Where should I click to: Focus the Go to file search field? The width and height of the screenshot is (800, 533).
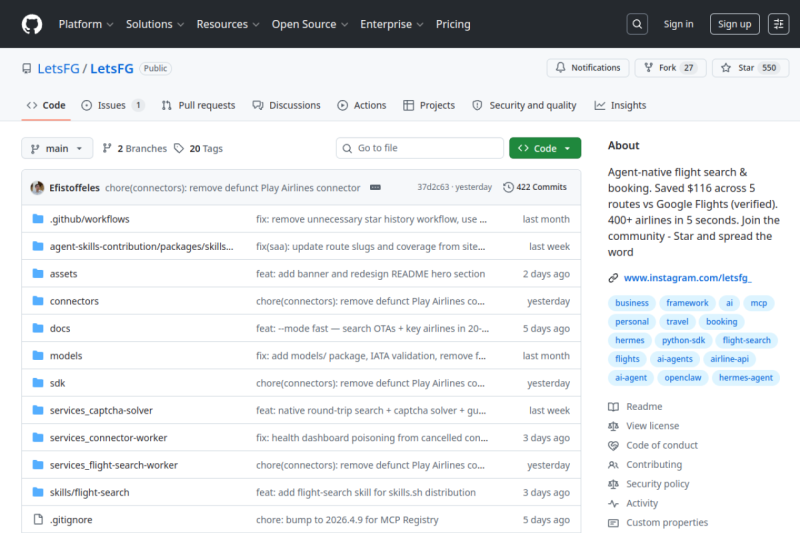click(x=420, y=148)
